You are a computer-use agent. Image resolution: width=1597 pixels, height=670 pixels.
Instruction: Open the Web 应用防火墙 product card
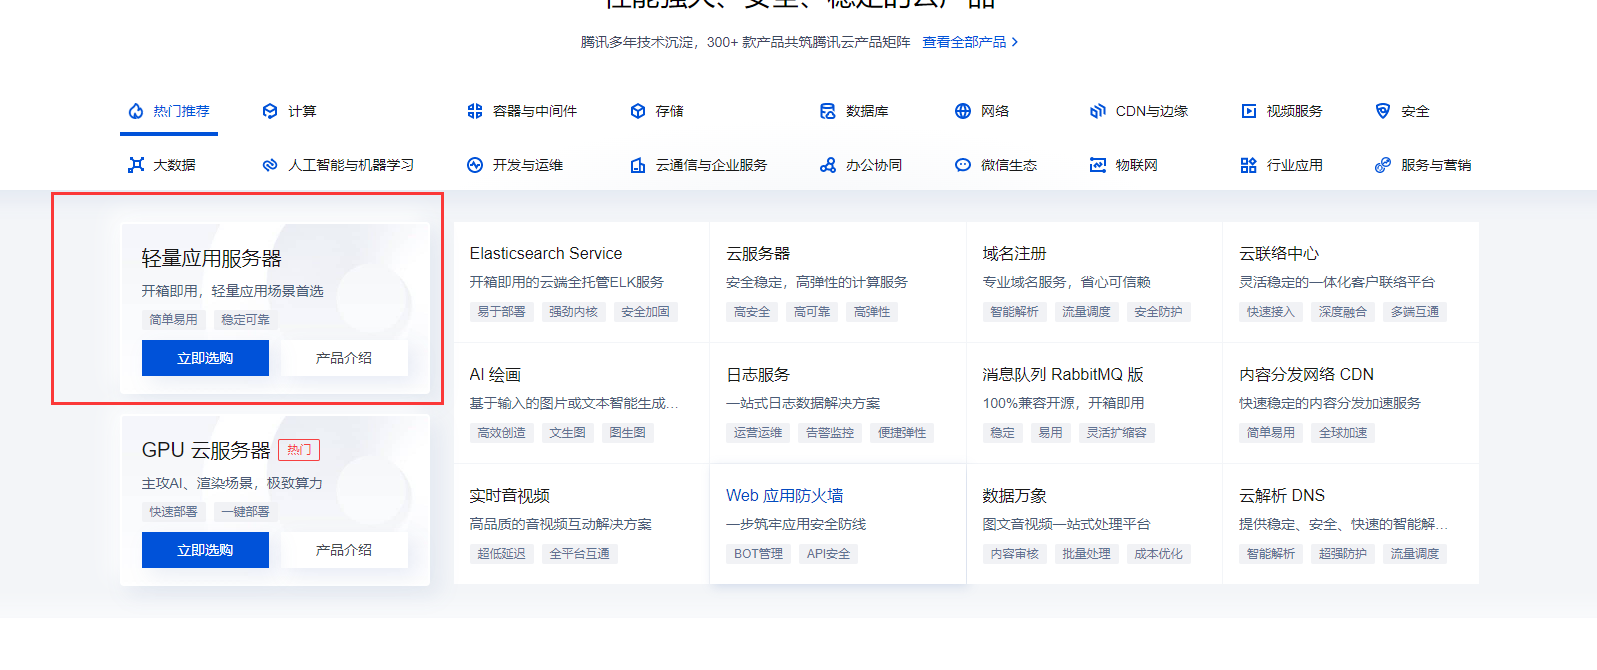point(838,524)
